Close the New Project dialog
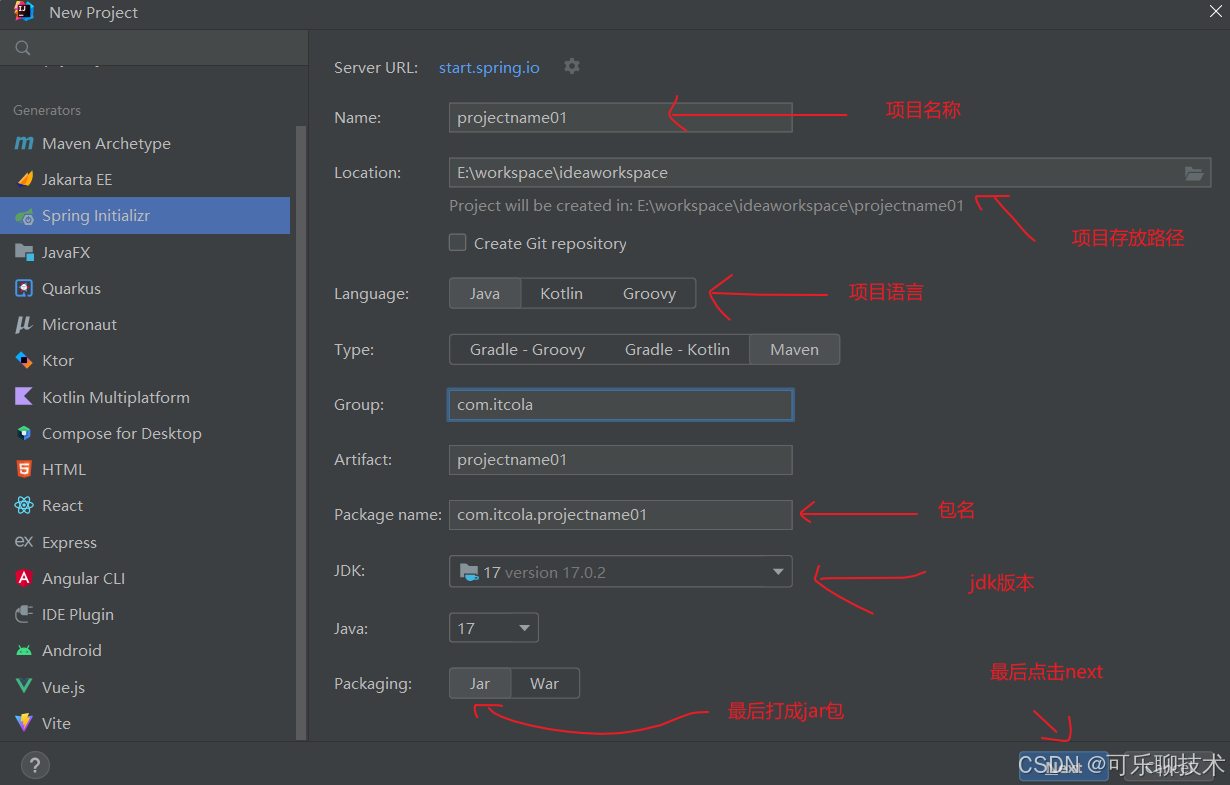Screen dimensions: 1230x785 1214,10
